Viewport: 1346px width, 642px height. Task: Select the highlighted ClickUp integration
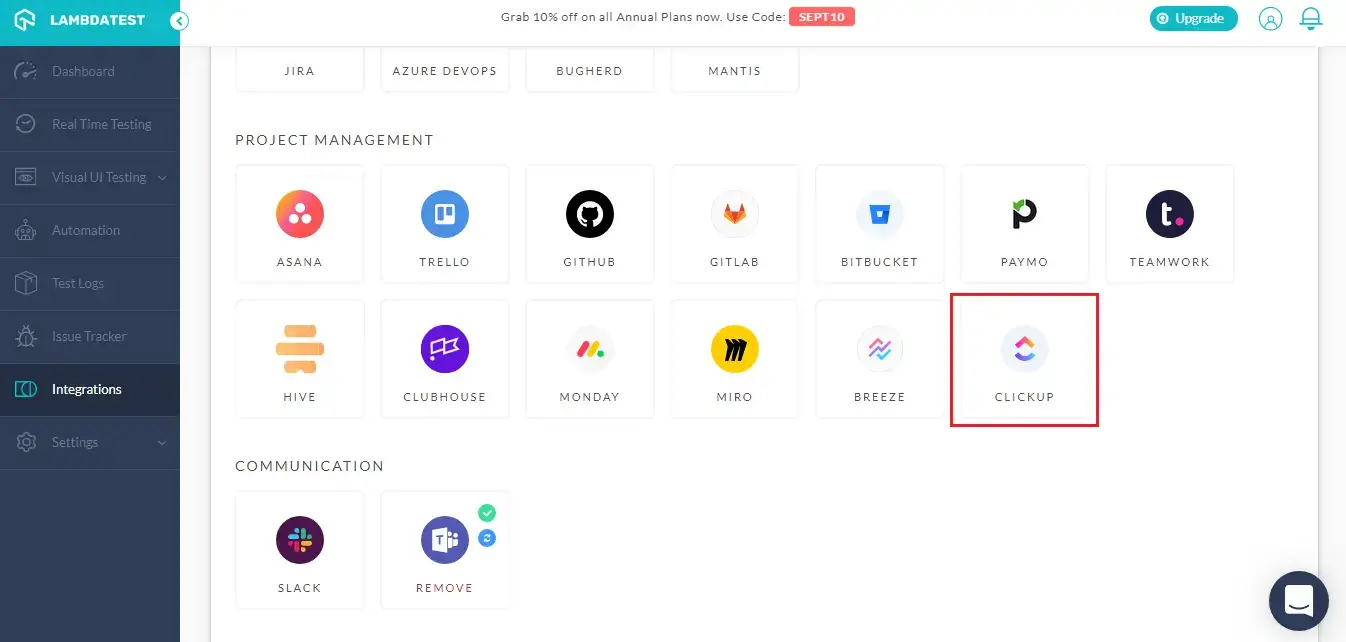click(x=1024, y=358)
